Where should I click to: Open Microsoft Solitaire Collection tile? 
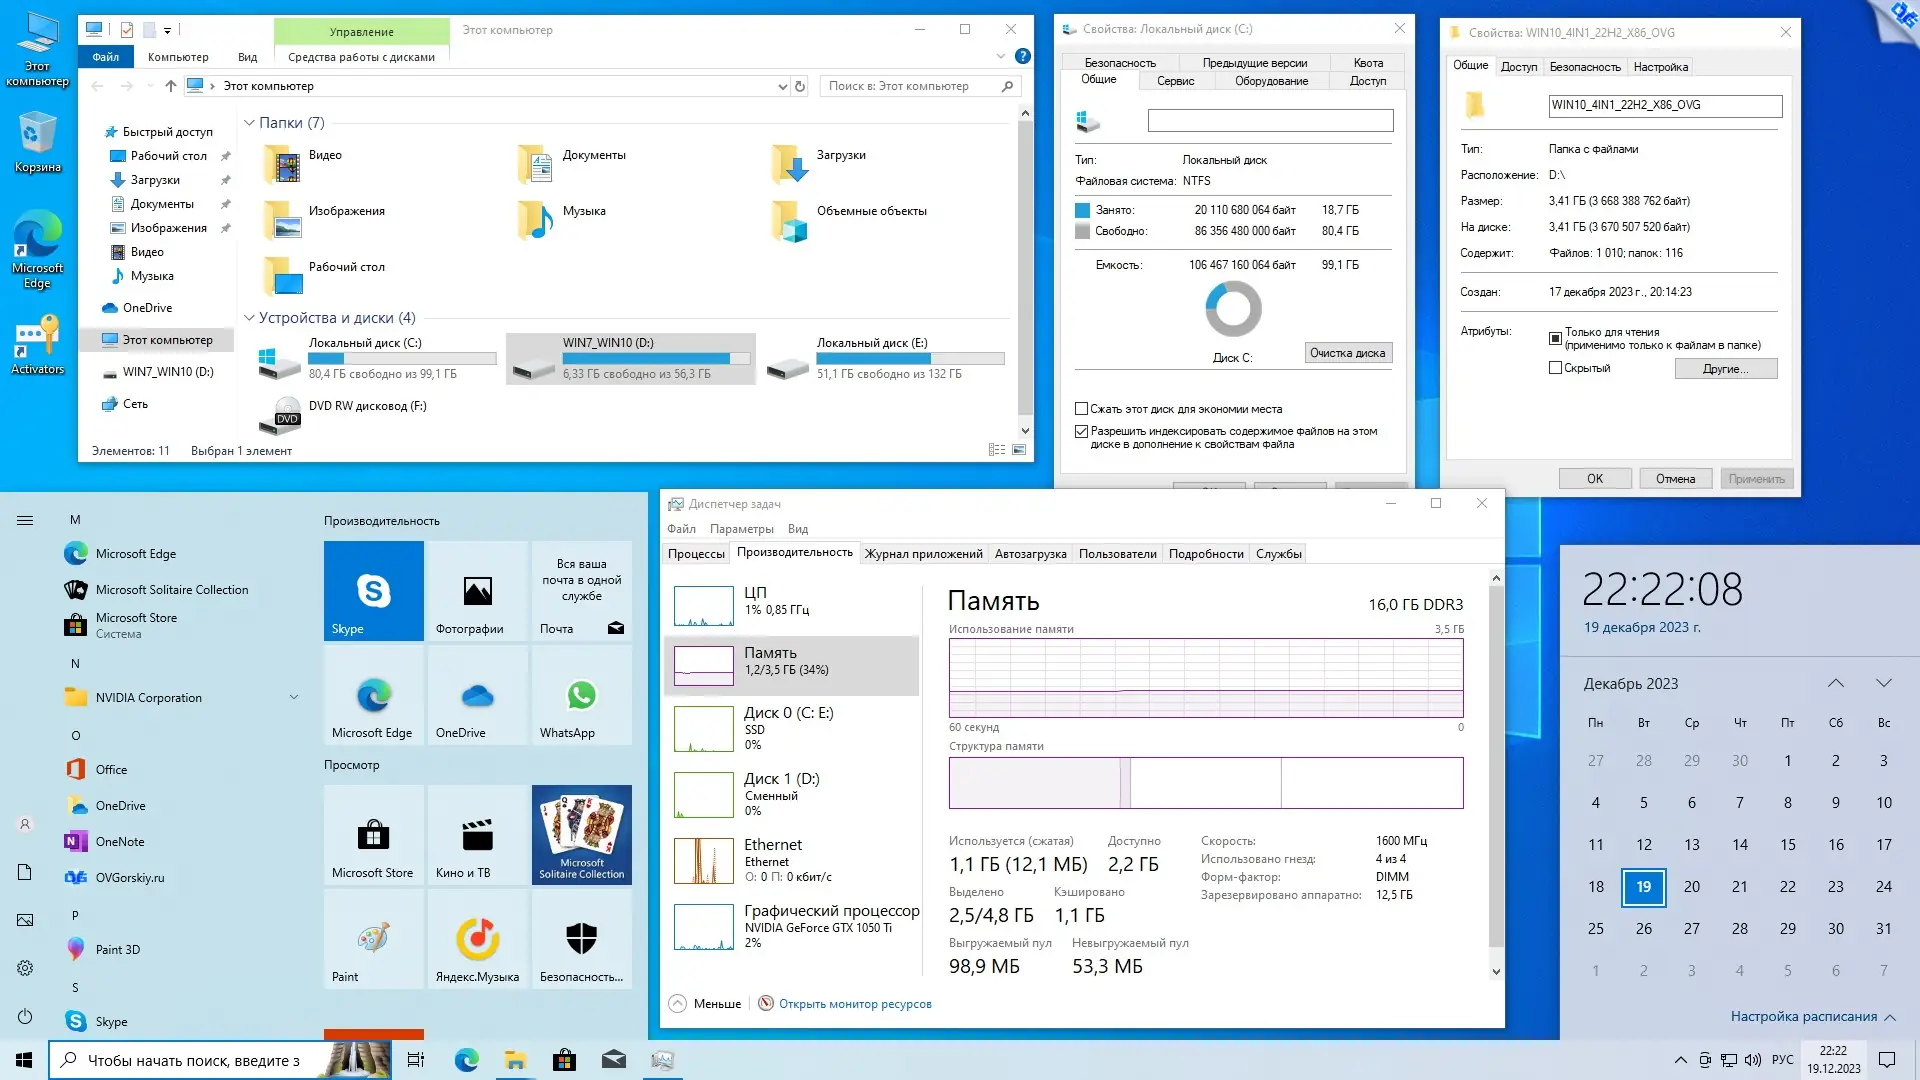pyautogui.click(x=581, y=835)
